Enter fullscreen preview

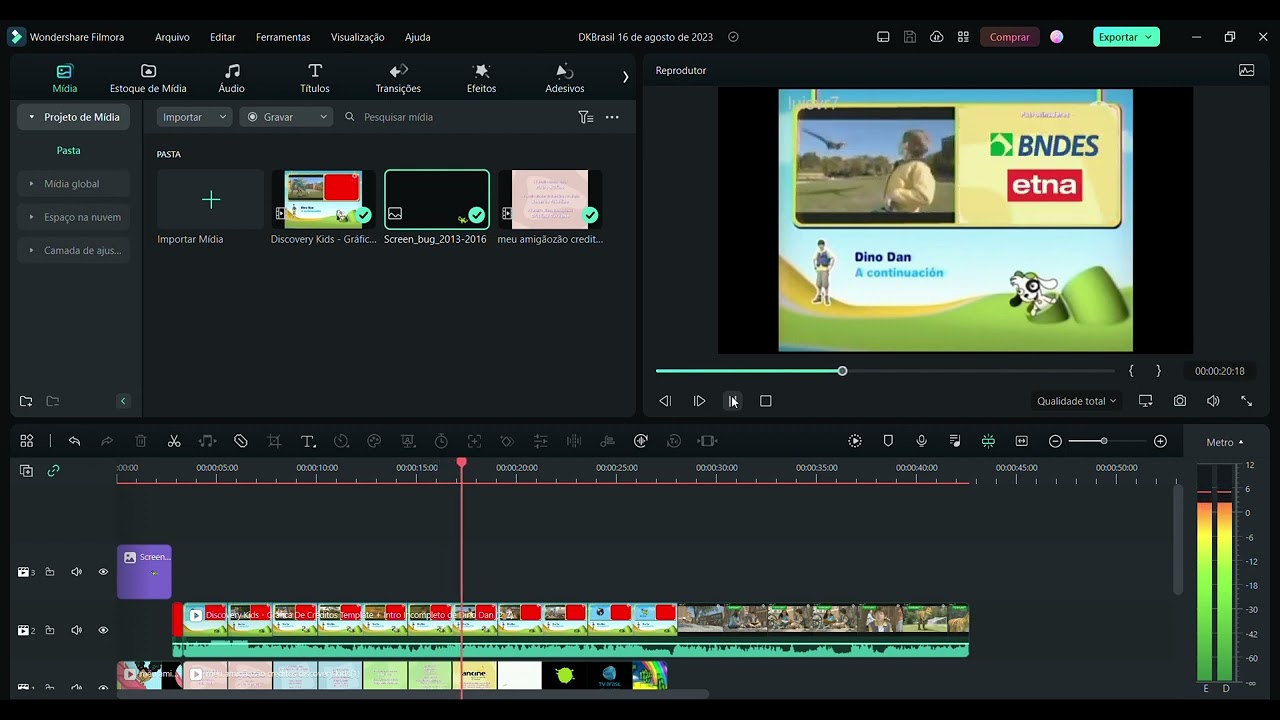tap(1247, 401)
